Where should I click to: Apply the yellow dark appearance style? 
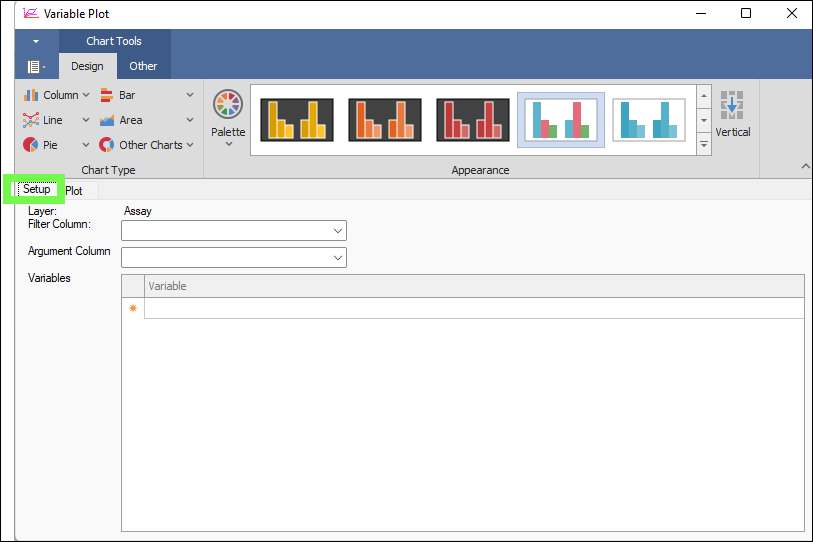297,120
